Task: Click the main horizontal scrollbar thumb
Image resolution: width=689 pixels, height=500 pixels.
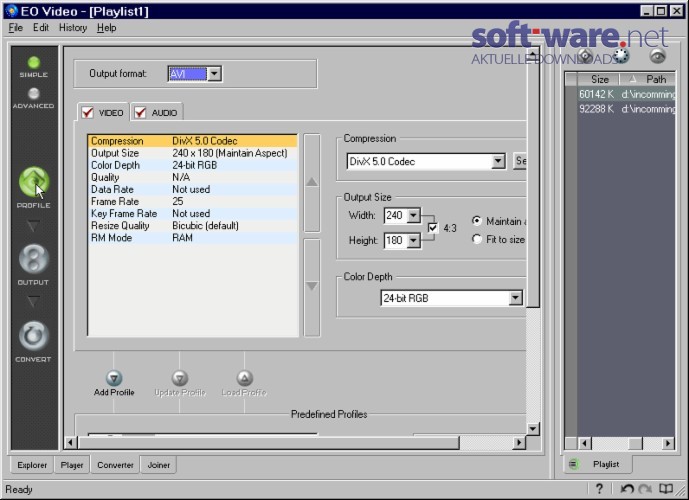Action: point(268,442)
